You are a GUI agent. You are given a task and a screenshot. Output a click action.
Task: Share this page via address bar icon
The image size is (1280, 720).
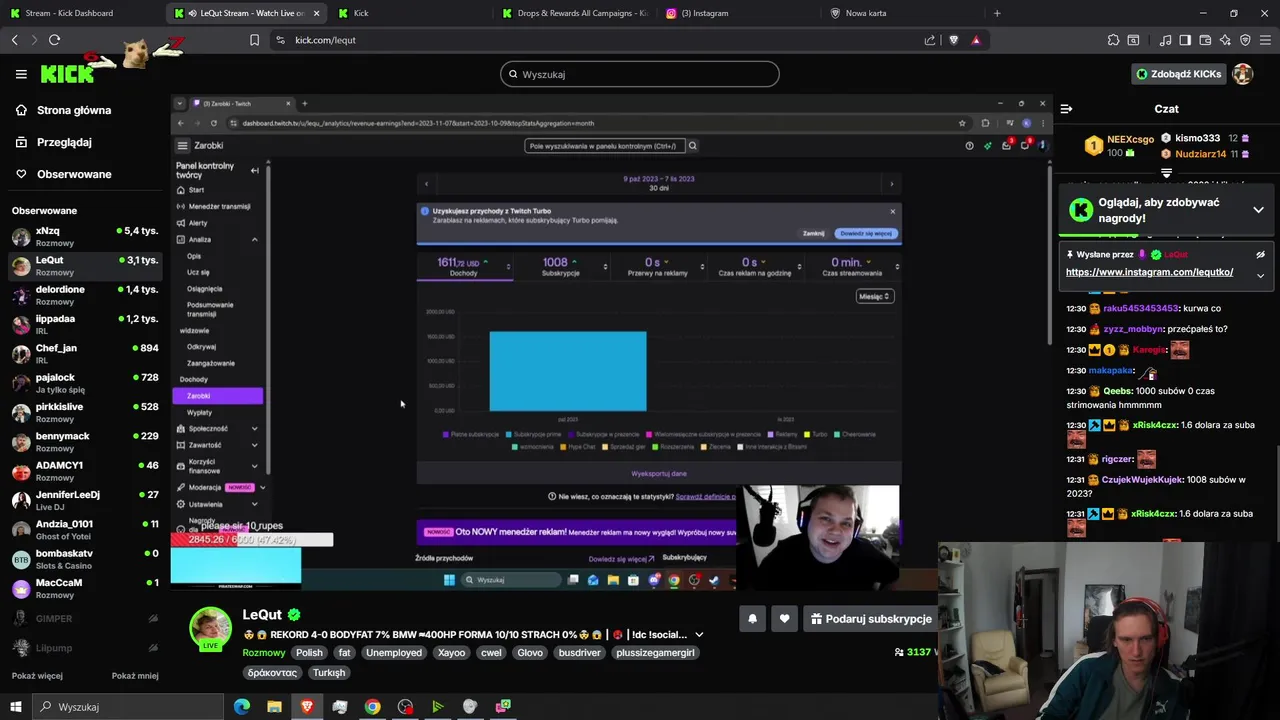930,40
